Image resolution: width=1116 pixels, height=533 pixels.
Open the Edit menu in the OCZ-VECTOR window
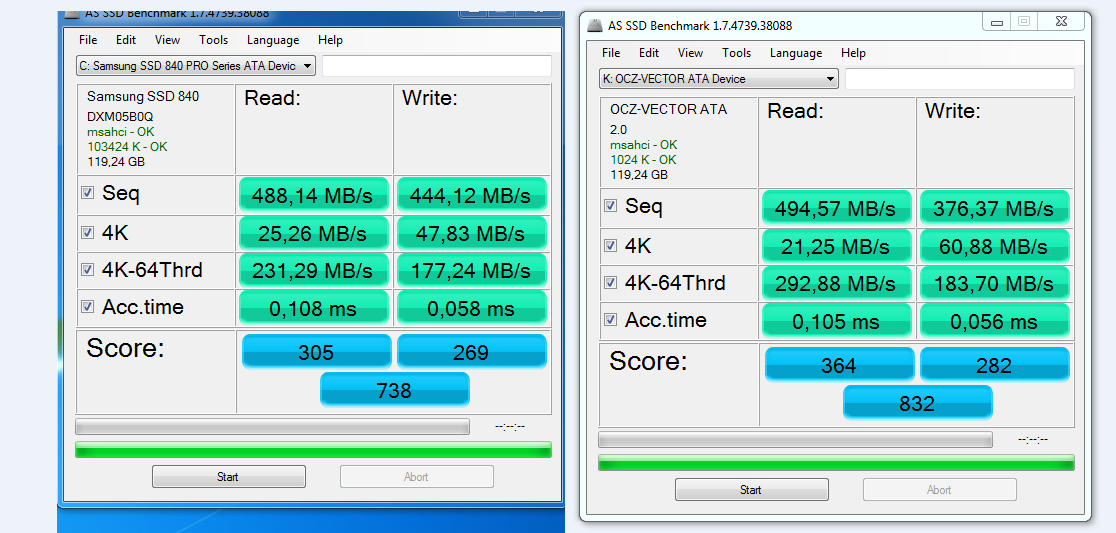[648, 53]
